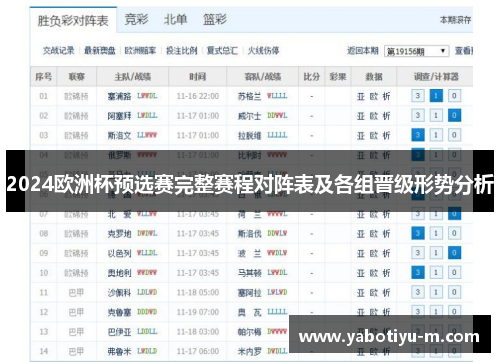Click away team 马其顿 in row 10

pyautogui.click(x=249, y=273)
